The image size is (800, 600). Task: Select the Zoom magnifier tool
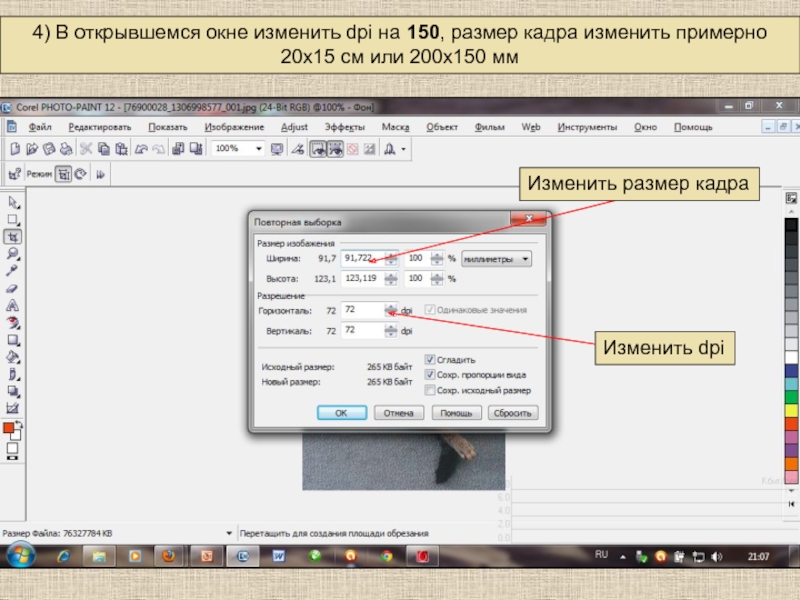point(14,254)
